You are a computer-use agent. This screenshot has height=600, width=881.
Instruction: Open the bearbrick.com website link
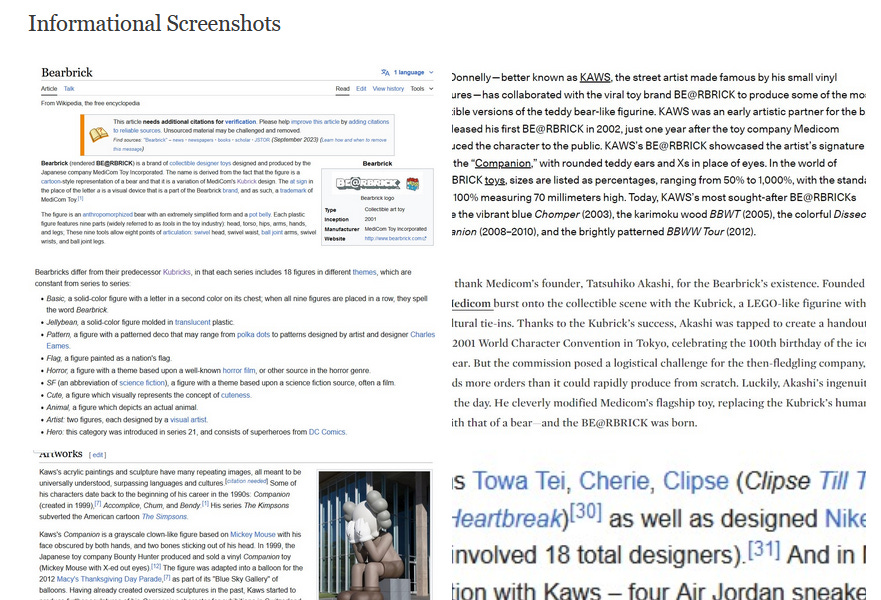point(395,239)
